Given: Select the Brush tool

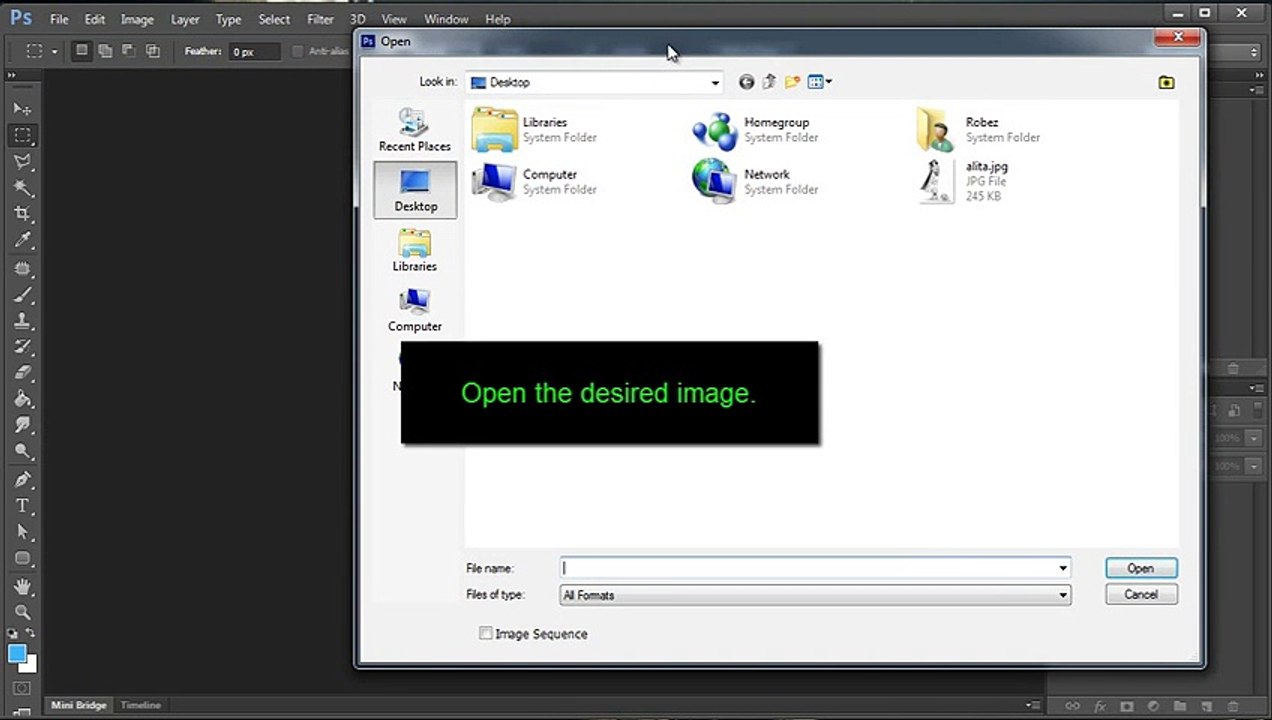Looking at the screenshot, I should tap(22, 295).
